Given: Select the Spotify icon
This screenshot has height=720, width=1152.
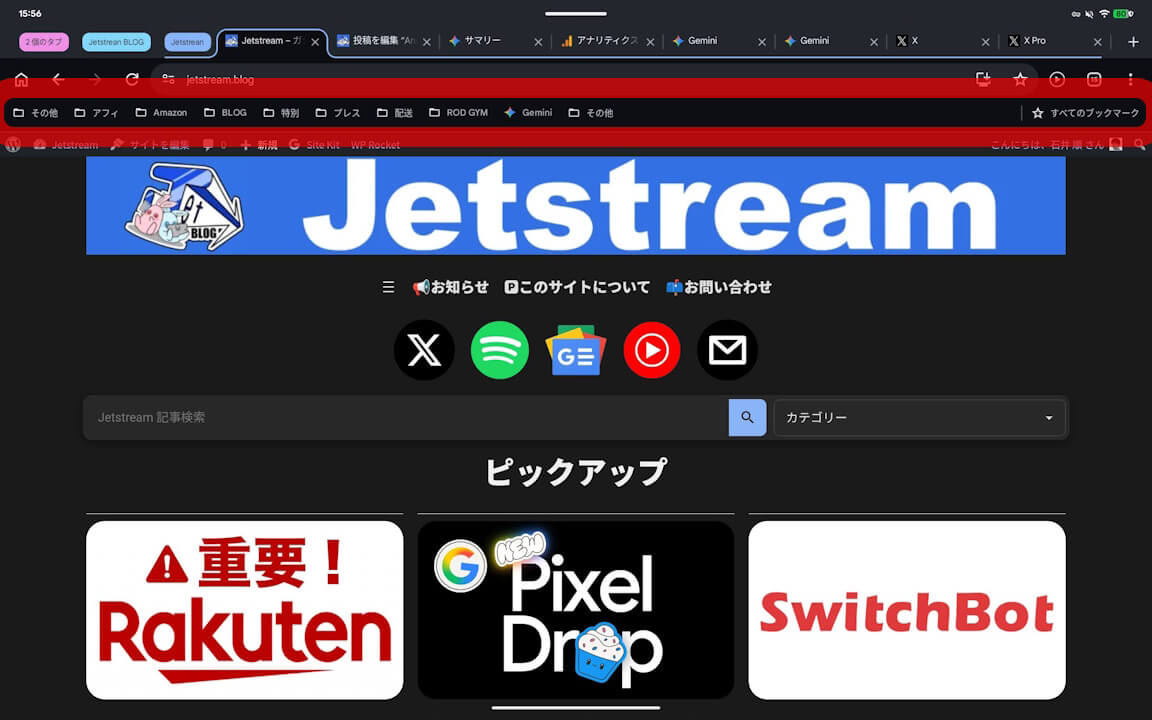Looking at the screenshot, I should pyautogui.click(x=500, y=350).
